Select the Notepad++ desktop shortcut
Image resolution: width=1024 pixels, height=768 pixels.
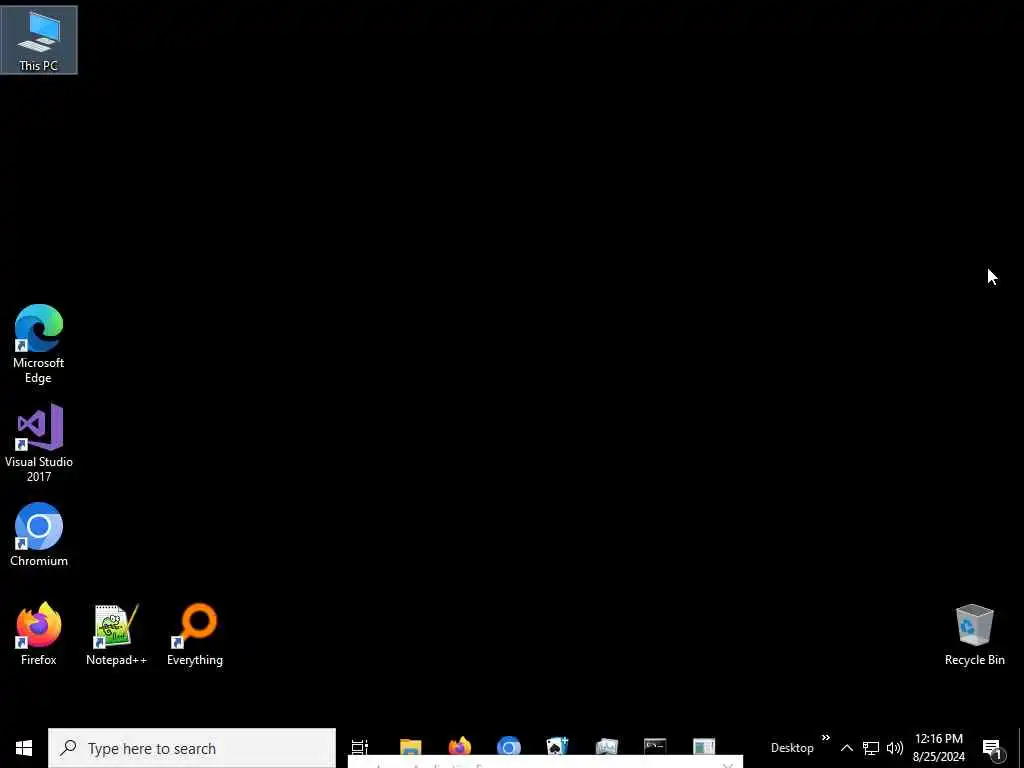coord(116,634)
